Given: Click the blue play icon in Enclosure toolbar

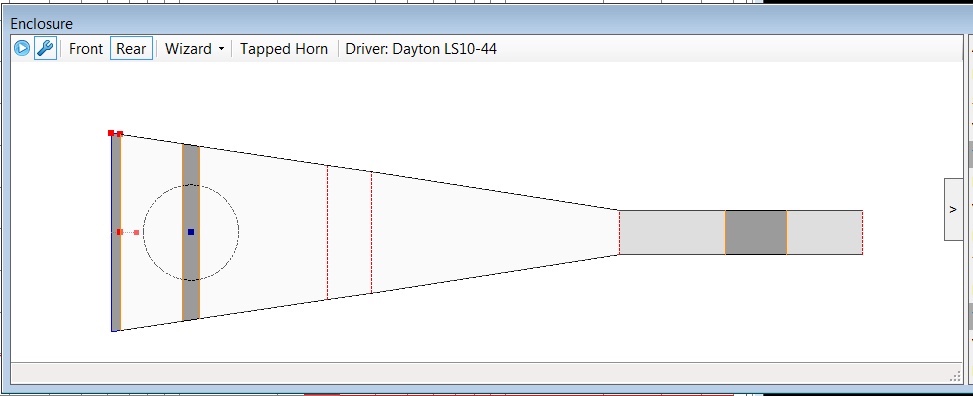Looking at the screenshot, I should [22, 48].
